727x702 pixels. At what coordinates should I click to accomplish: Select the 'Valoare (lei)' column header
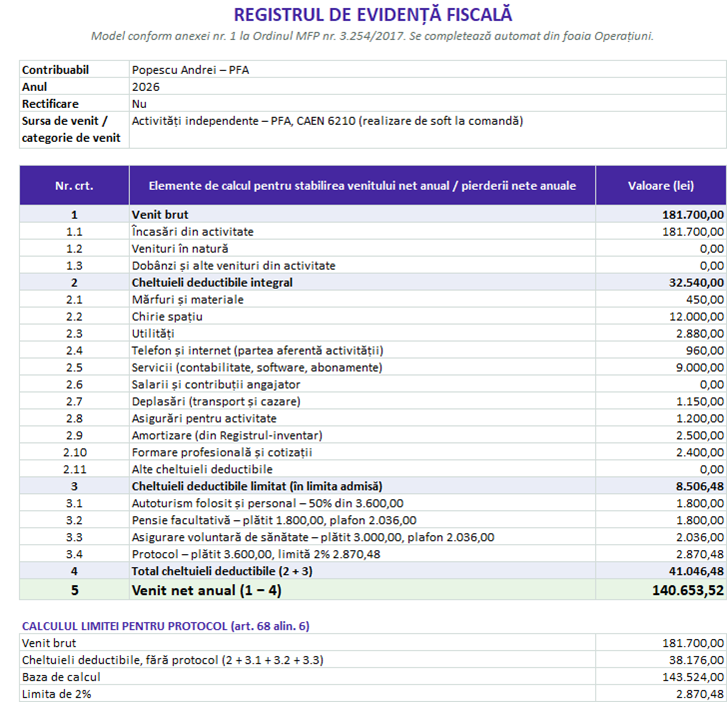661,185
